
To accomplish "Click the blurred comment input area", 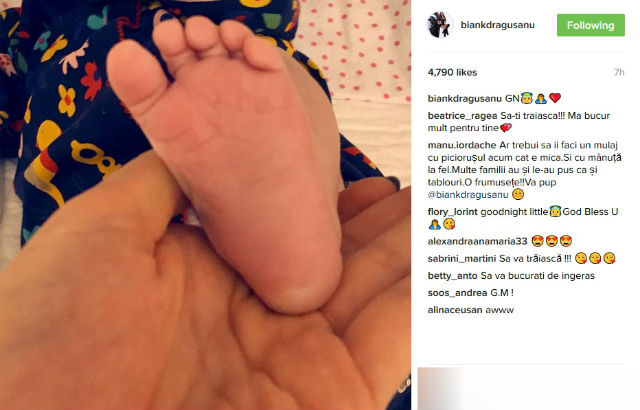I will (521, 388).
